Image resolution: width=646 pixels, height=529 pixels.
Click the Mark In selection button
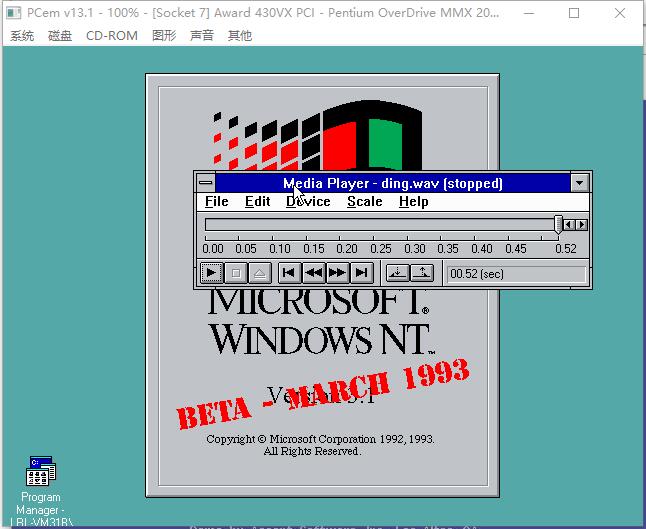point(398,273)
